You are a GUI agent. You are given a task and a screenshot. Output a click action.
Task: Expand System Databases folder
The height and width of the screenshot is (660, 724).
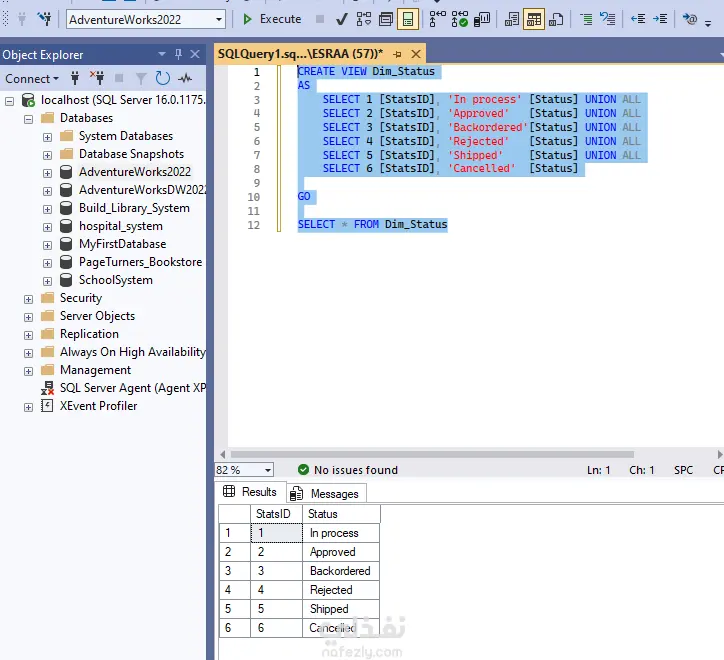tap(47, 137)
